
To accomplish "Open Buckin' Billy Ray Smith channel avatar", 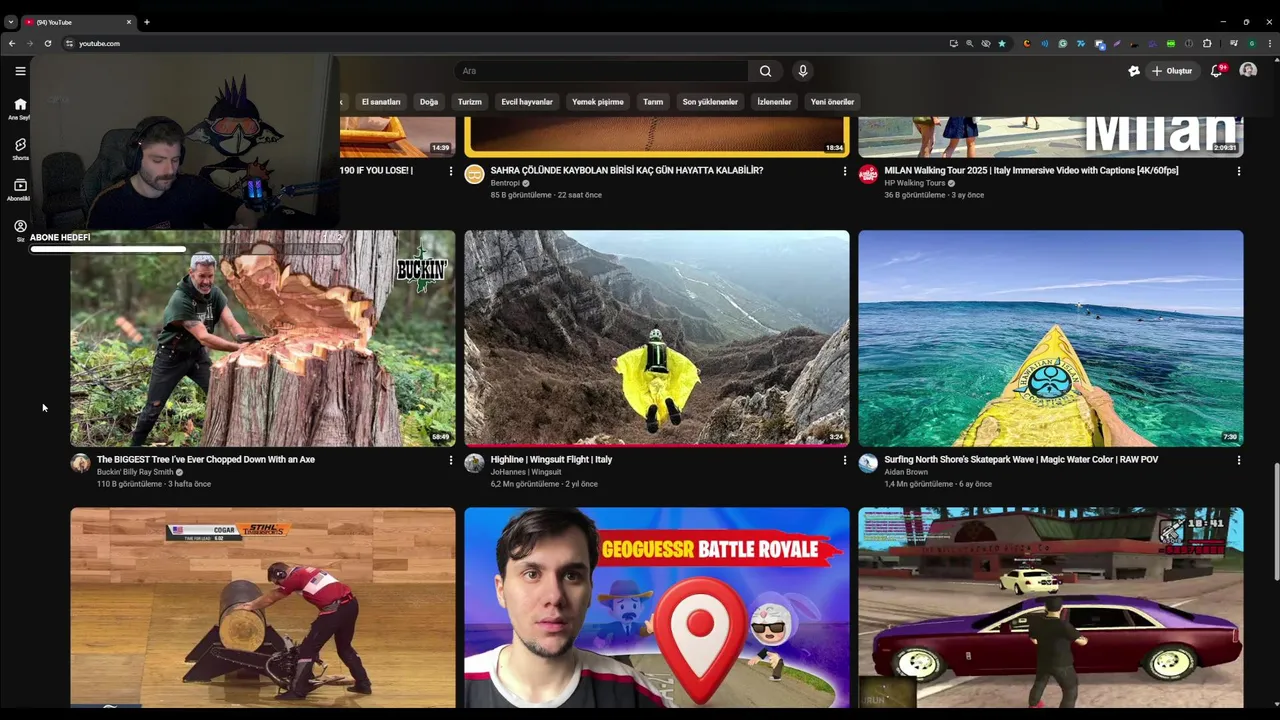I will [80, 463].
